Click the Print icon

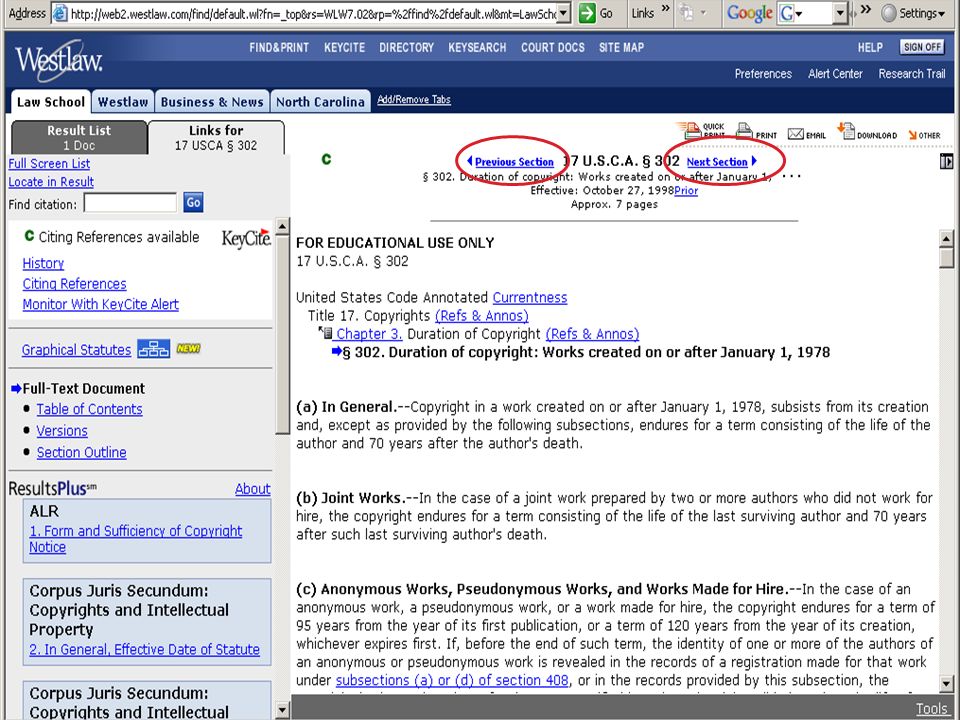(x=744, y=131)
